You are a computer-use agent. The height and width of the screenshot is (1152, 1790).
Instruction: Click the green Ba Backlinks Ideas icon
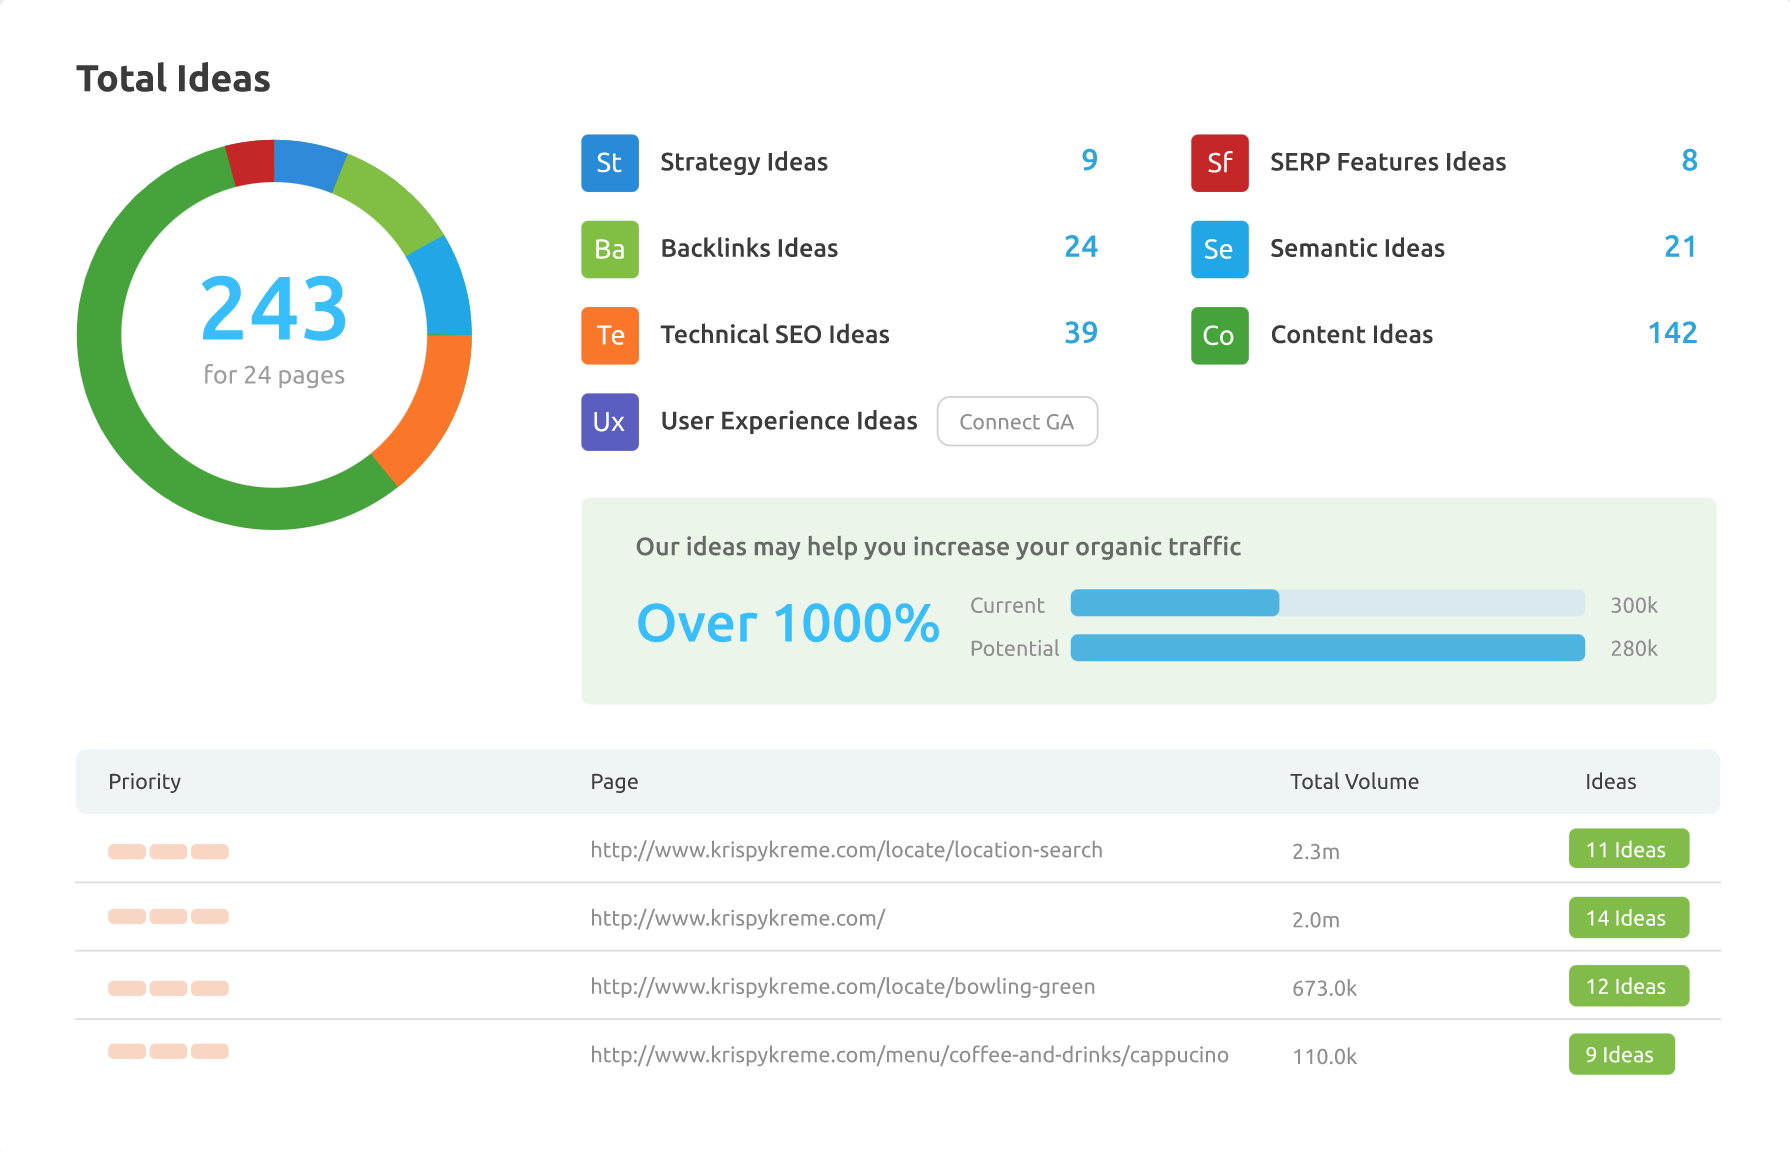[609, 249]
